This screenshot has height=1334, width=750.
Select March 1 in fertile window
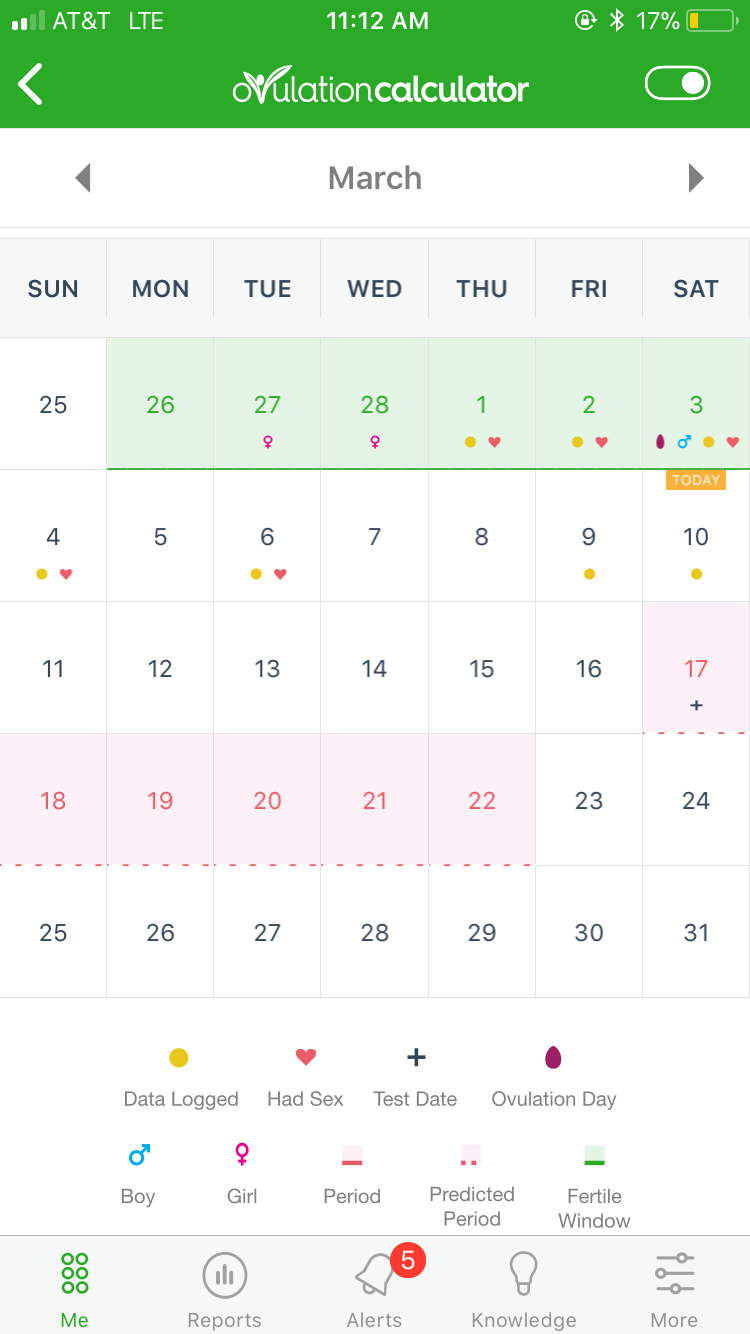[x=482, y=404]
